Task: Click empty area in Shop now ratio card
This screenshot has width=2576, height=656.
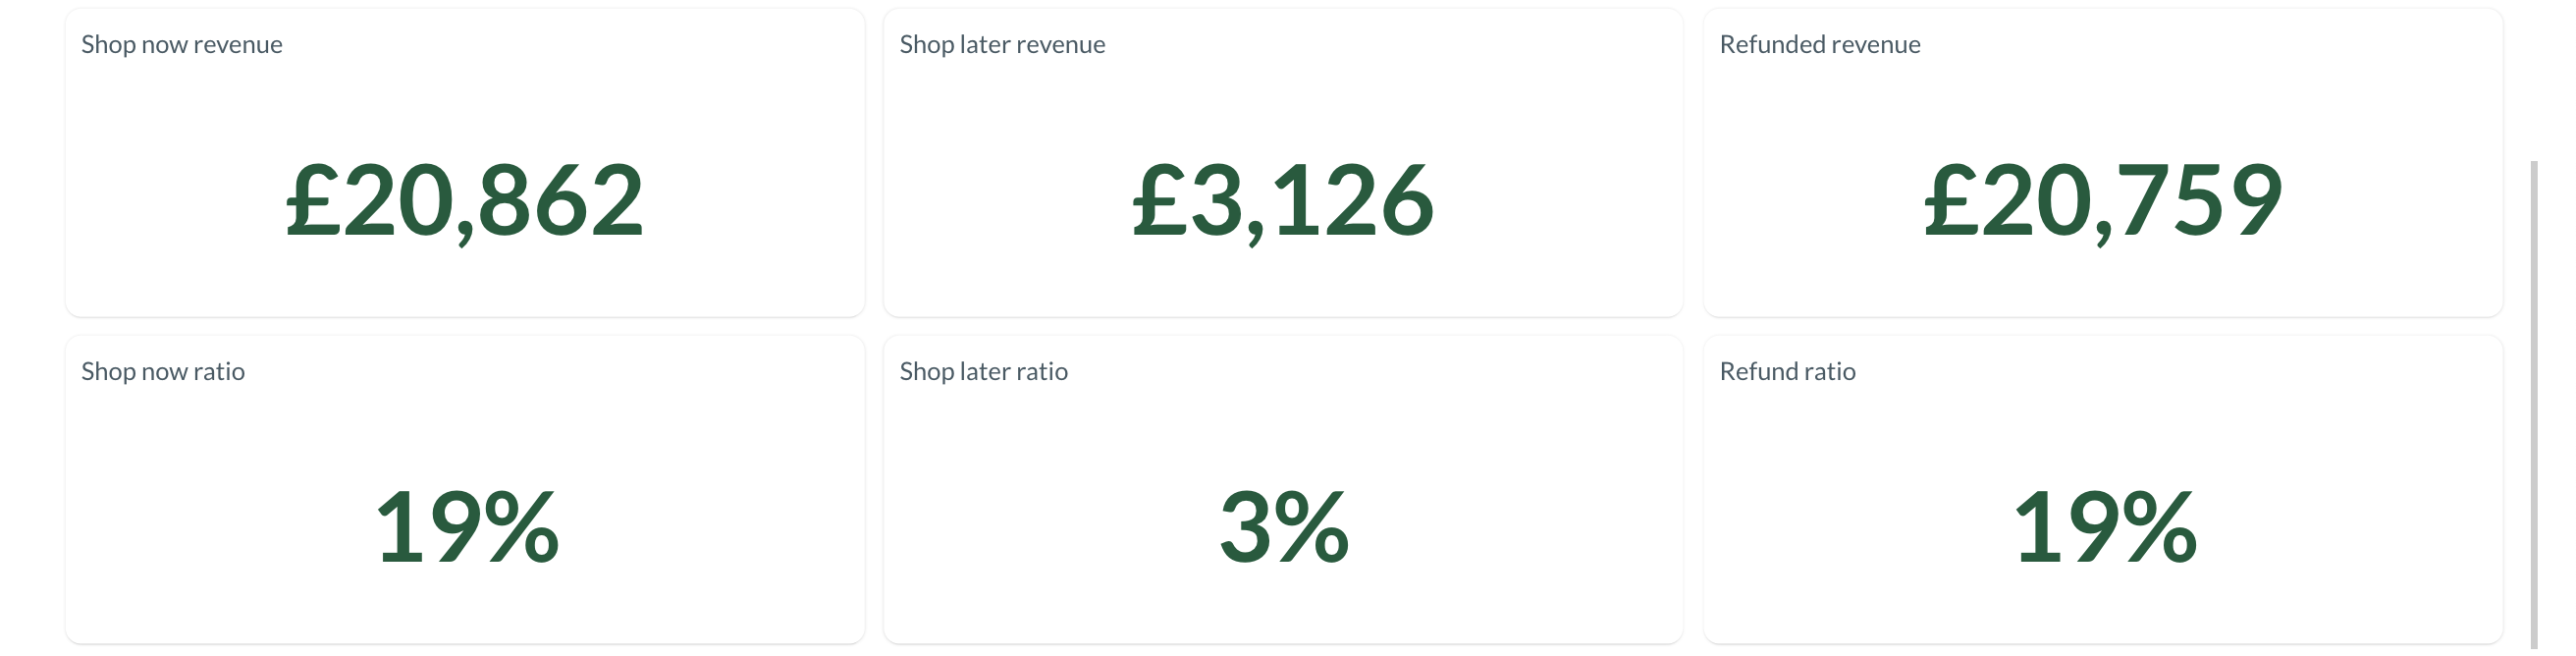Action: coord(700,430)
